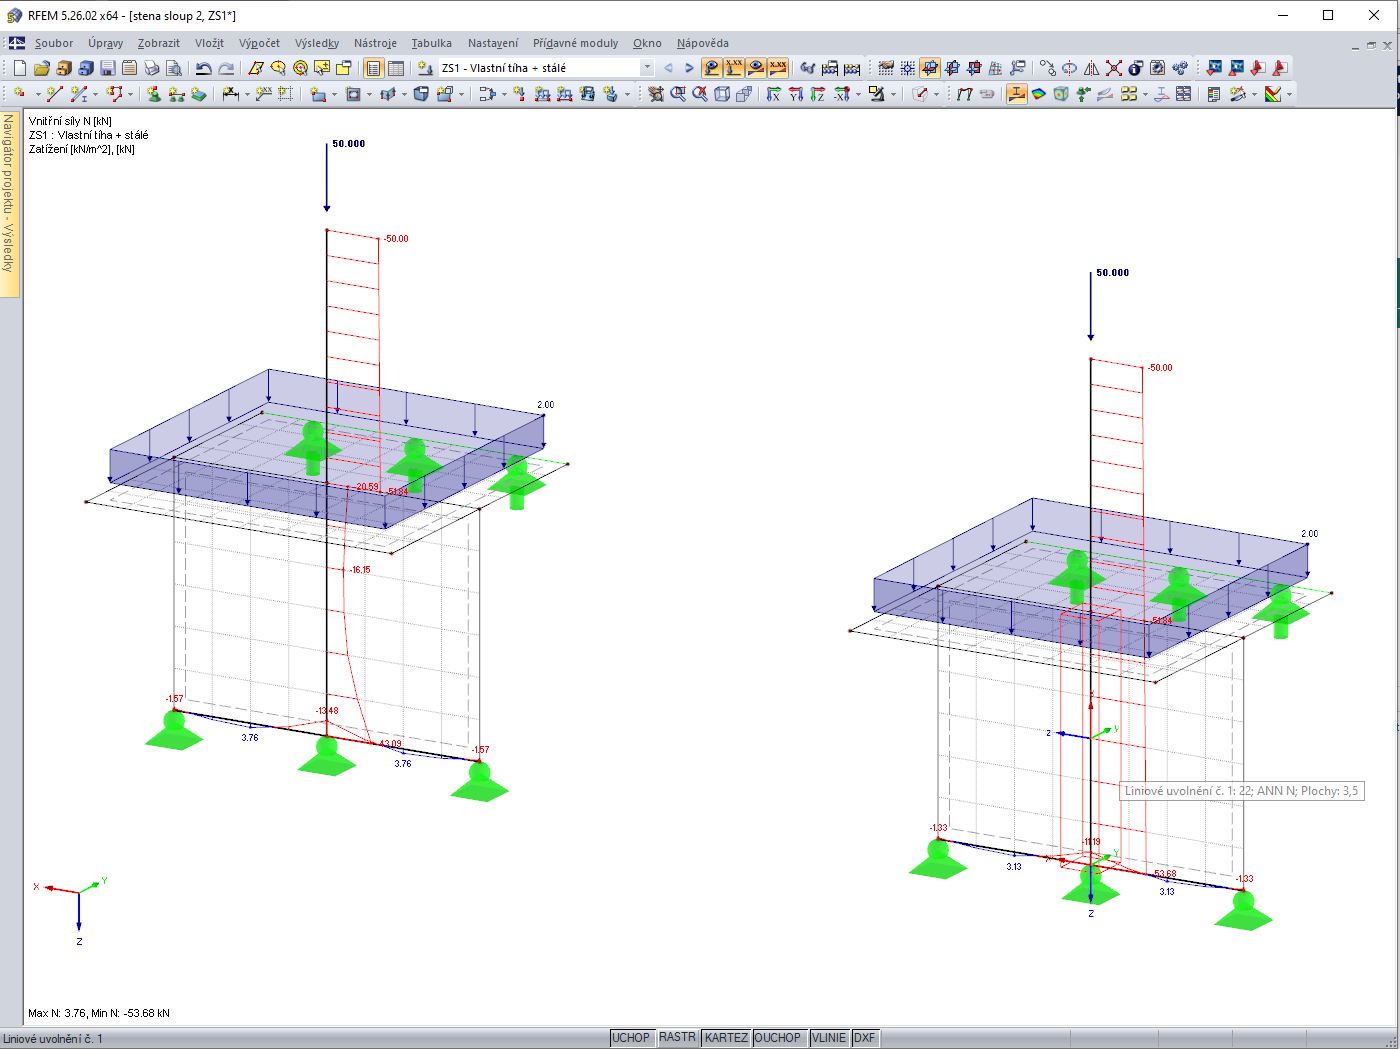Click the new nodal support icon
This screenshot has width=1400, height=1049.
154,94
